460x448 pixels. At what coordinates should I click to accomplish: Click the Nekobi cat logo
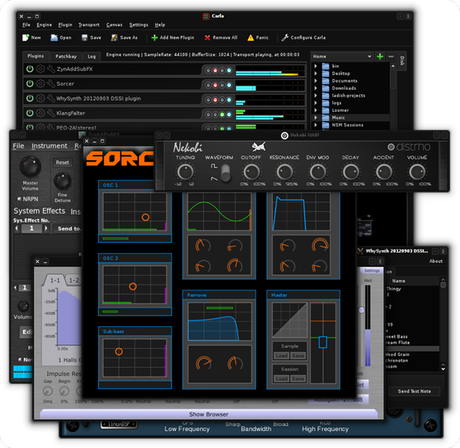259,146
